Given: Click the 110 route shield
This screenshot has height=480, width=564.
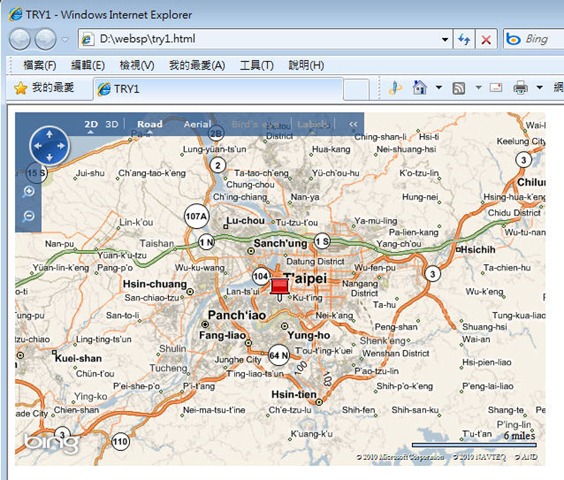Looking at the screenshot, I should click(120, 441).
